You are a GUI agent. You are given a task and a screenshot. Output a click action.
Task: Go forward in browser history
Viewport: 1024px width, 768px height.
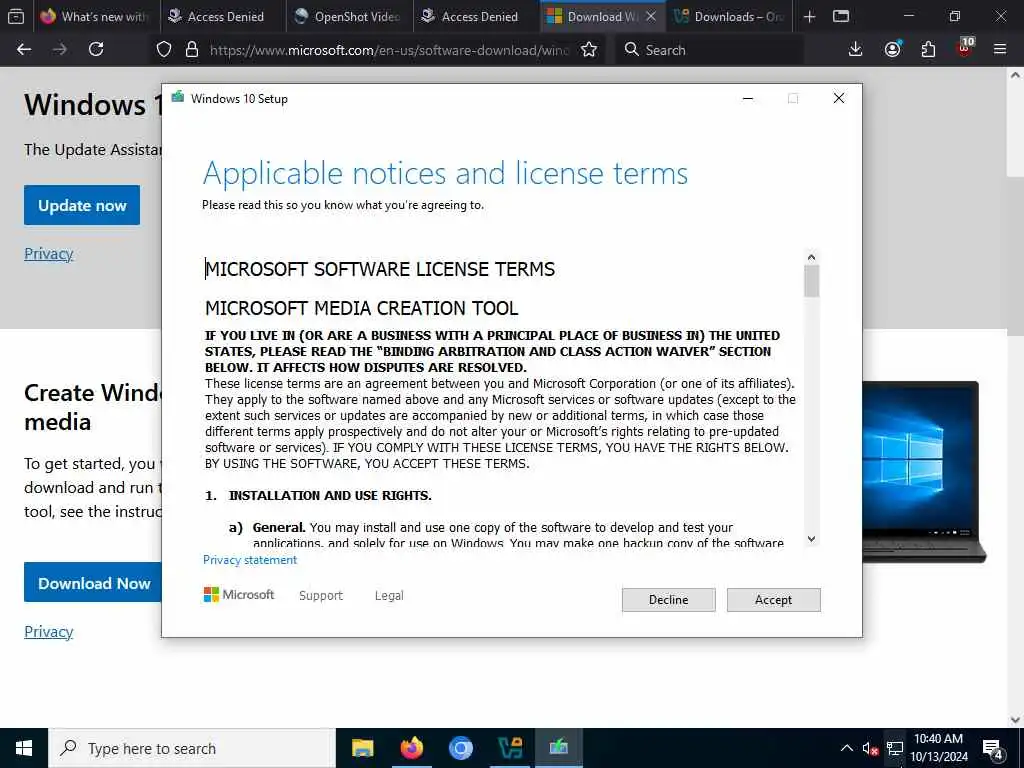[60, 49]
